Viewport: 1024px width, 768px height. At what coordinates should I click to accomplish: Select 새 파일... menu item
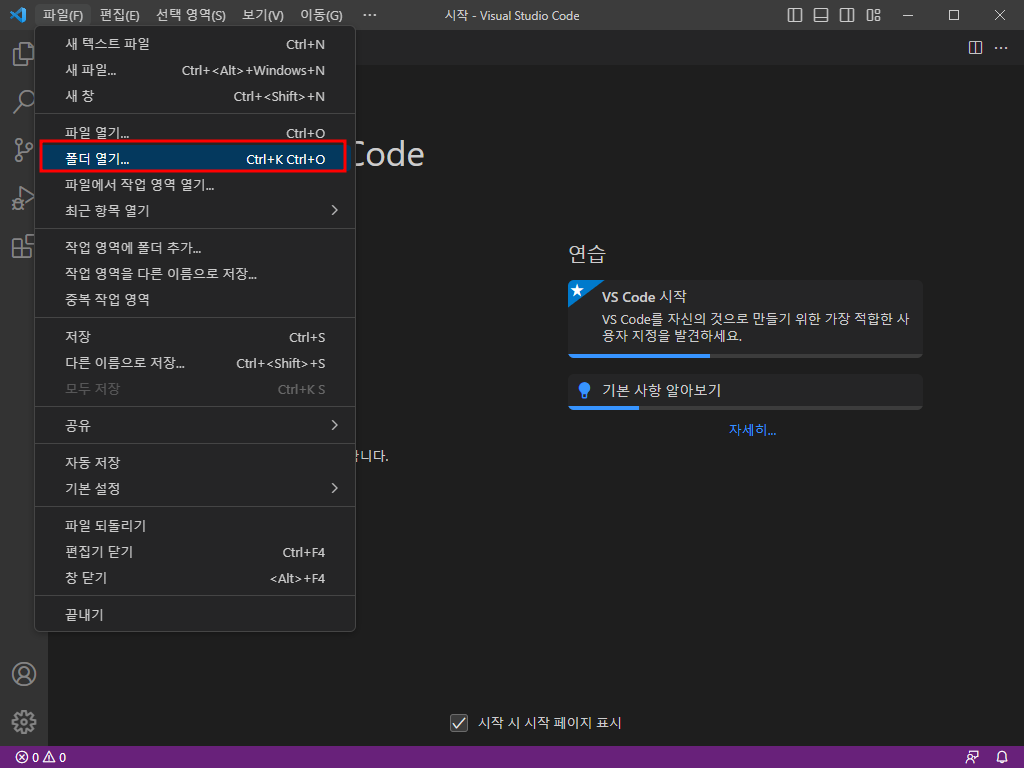[195, 70]
